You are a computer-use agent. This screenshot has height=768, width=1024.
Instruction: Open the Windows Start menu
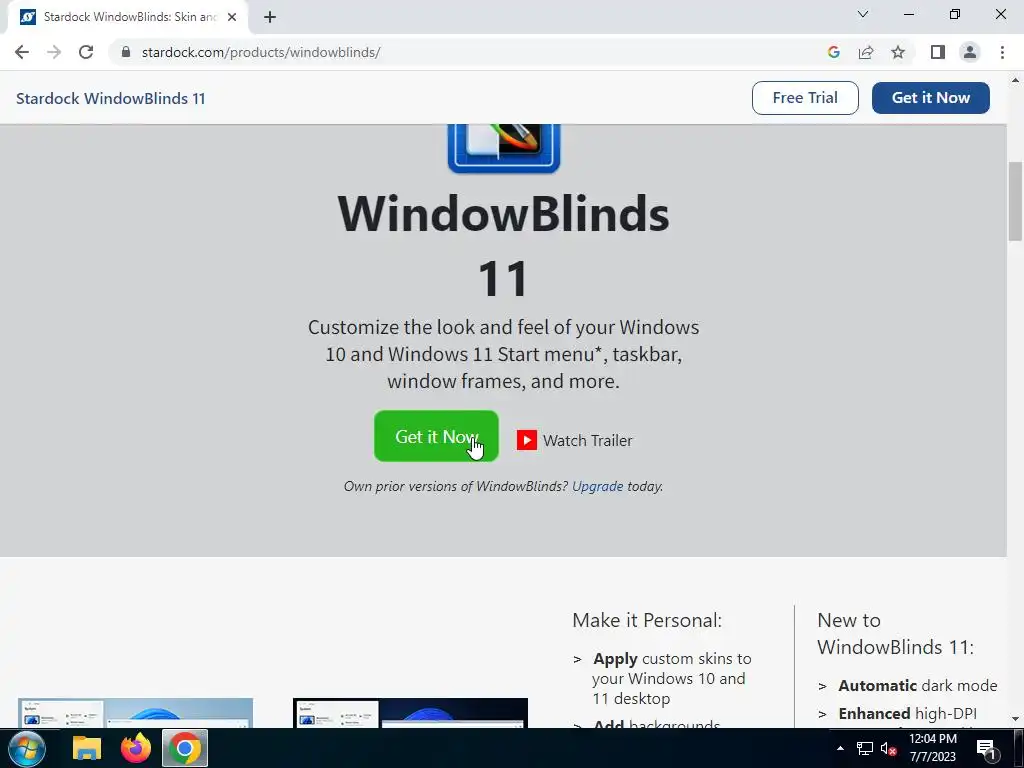(27, 748)
